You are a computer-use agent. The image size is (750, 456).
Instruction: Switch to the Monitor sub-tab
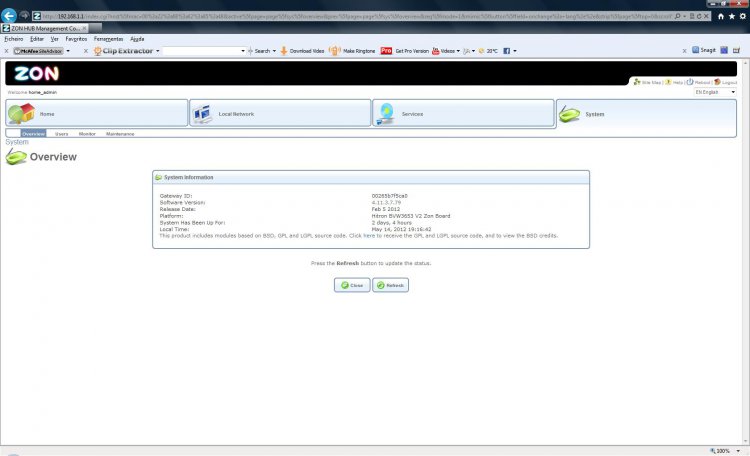coord(87,133)
